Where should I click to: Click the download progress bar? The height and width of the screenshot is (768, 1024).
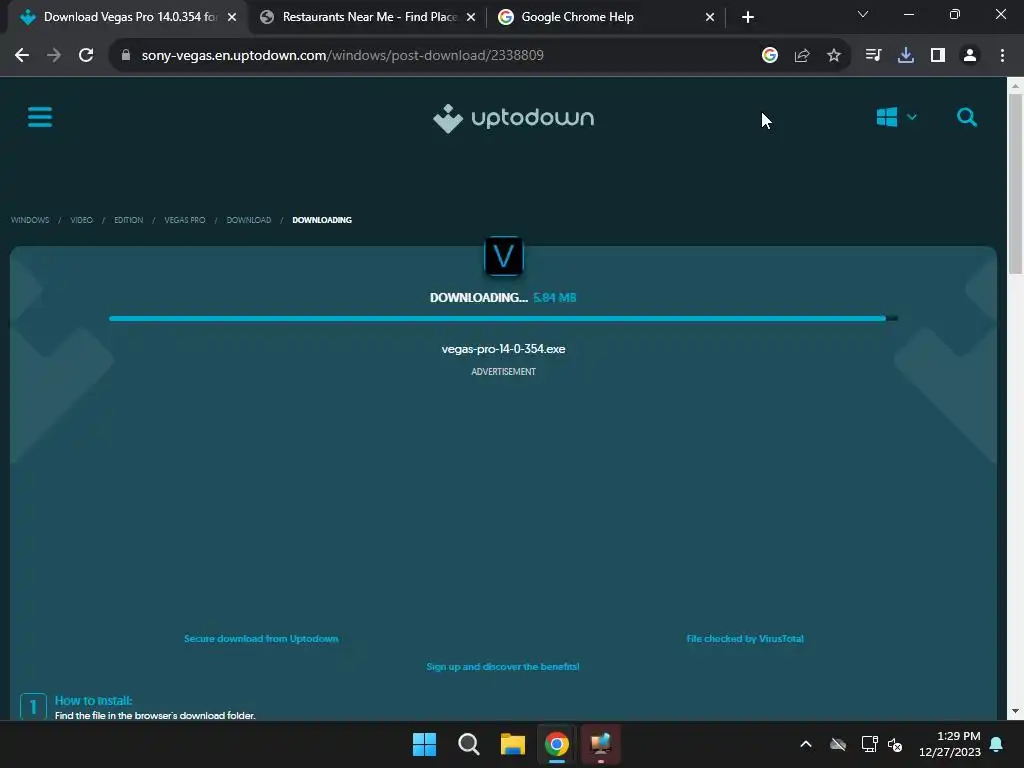click(504, 318)
